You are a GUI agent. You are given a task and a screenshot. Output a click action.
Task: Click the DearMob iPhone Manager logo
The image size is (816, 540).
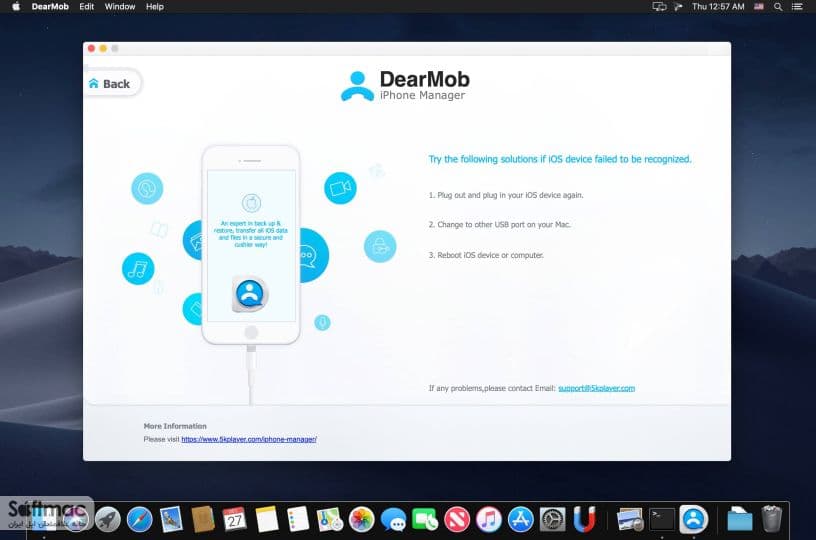405,86
